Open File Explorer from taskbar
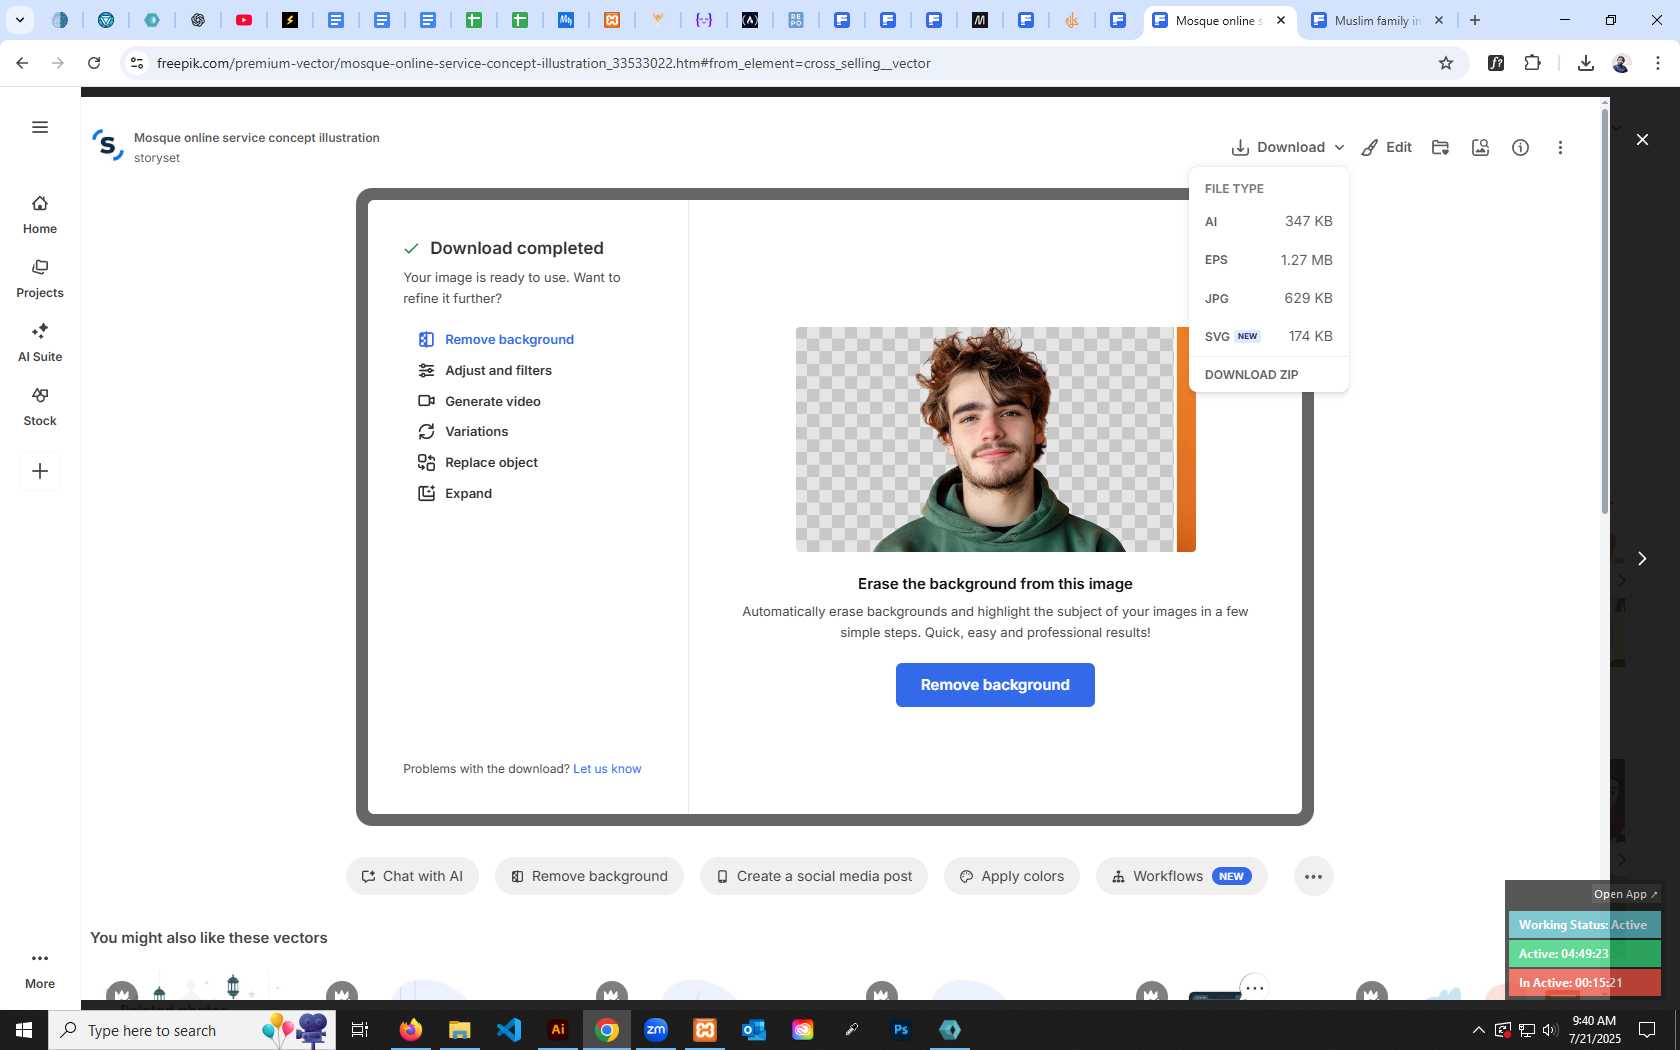Viewport: 1680px width, 1050px height. point(460,1030)
